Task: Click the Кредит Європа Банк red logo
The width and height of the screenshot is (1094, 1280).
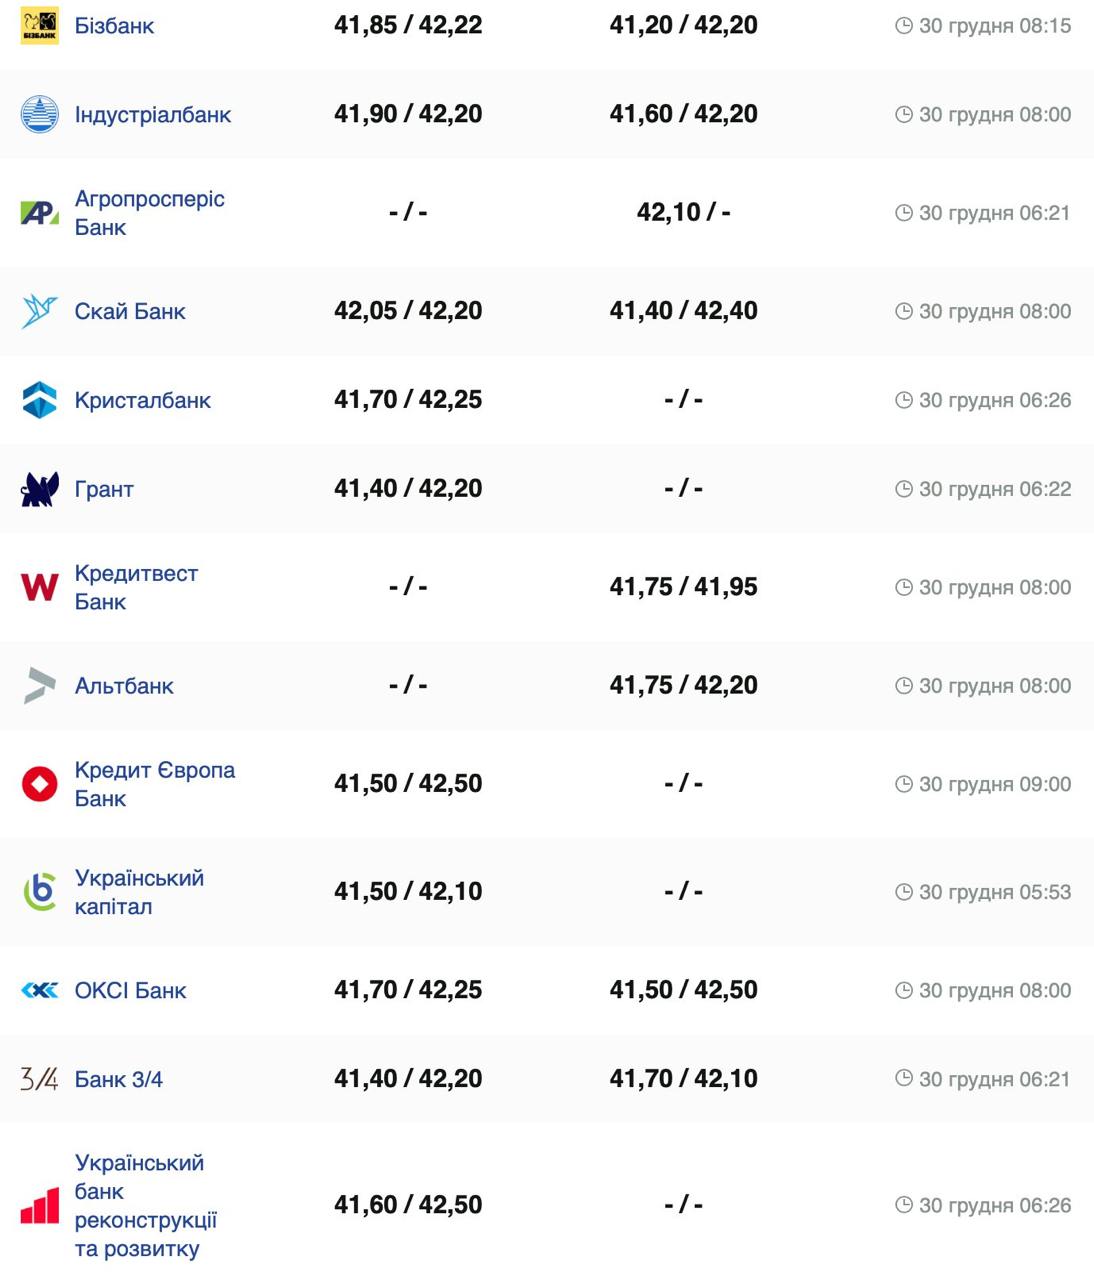Action: (x=40, y=784)
